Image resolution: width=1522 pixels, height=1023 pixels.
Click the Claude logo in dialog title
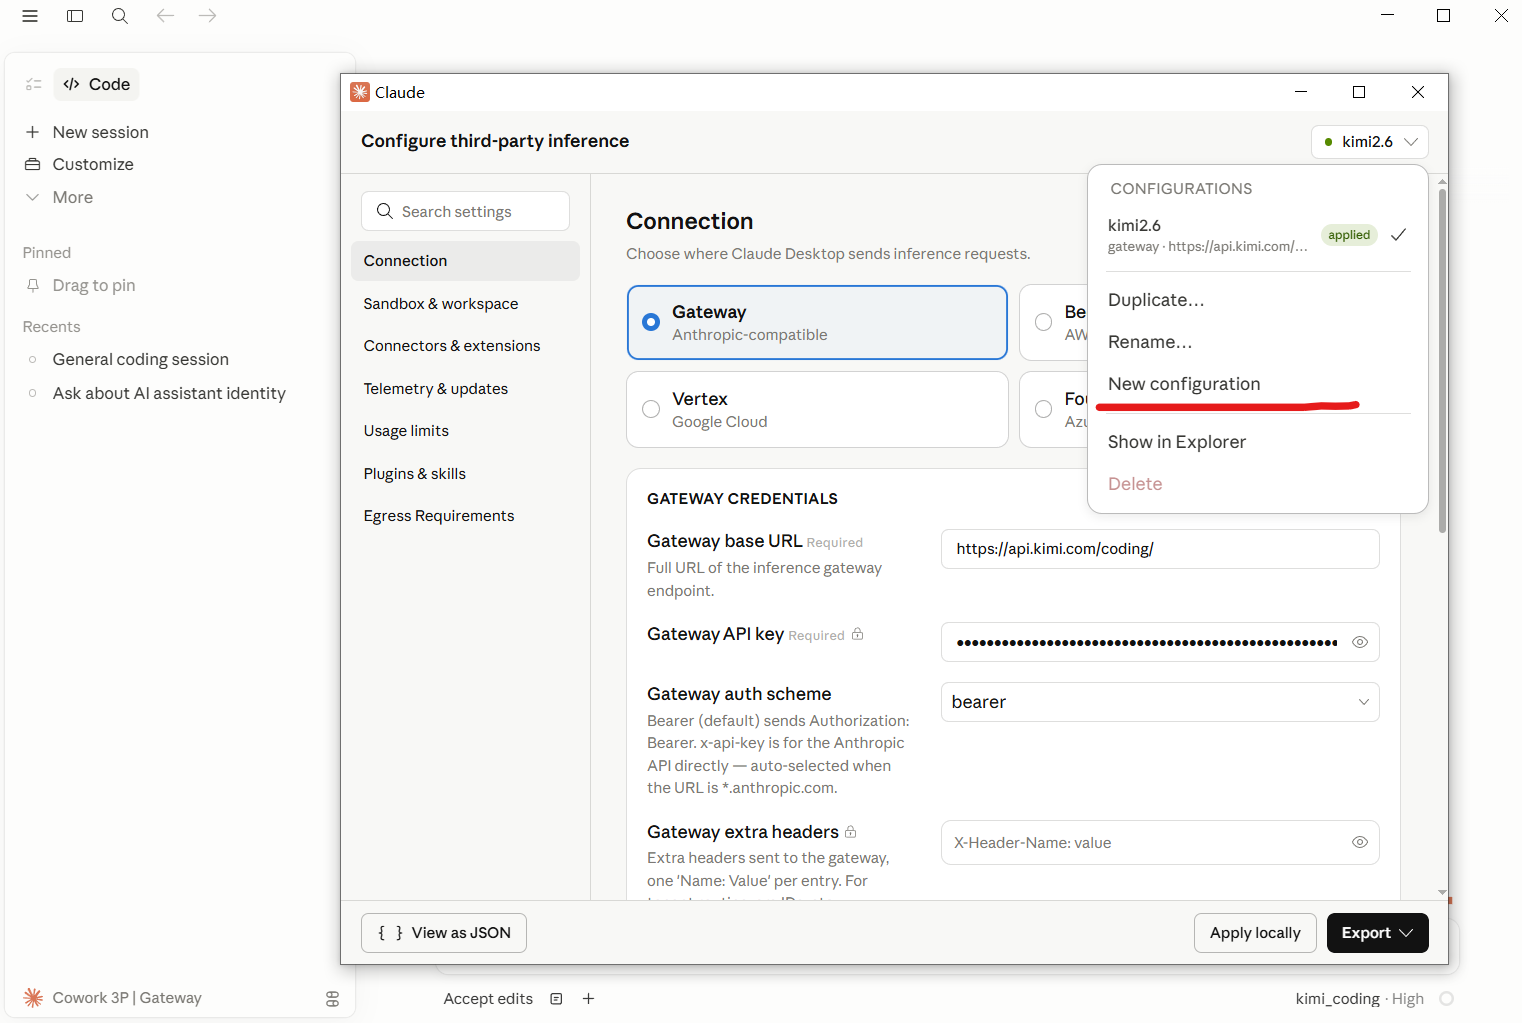(360, 92)
